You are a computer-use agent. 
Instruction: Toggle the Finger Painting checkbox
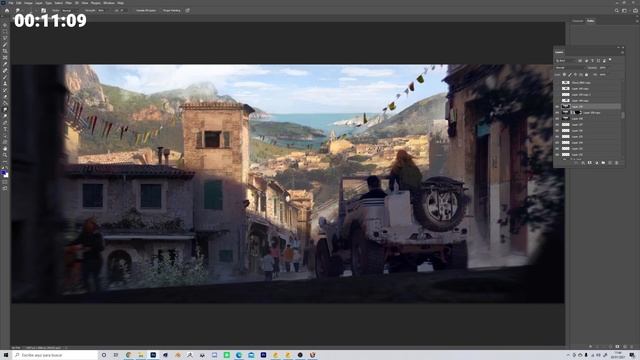(x=171, y=11)
